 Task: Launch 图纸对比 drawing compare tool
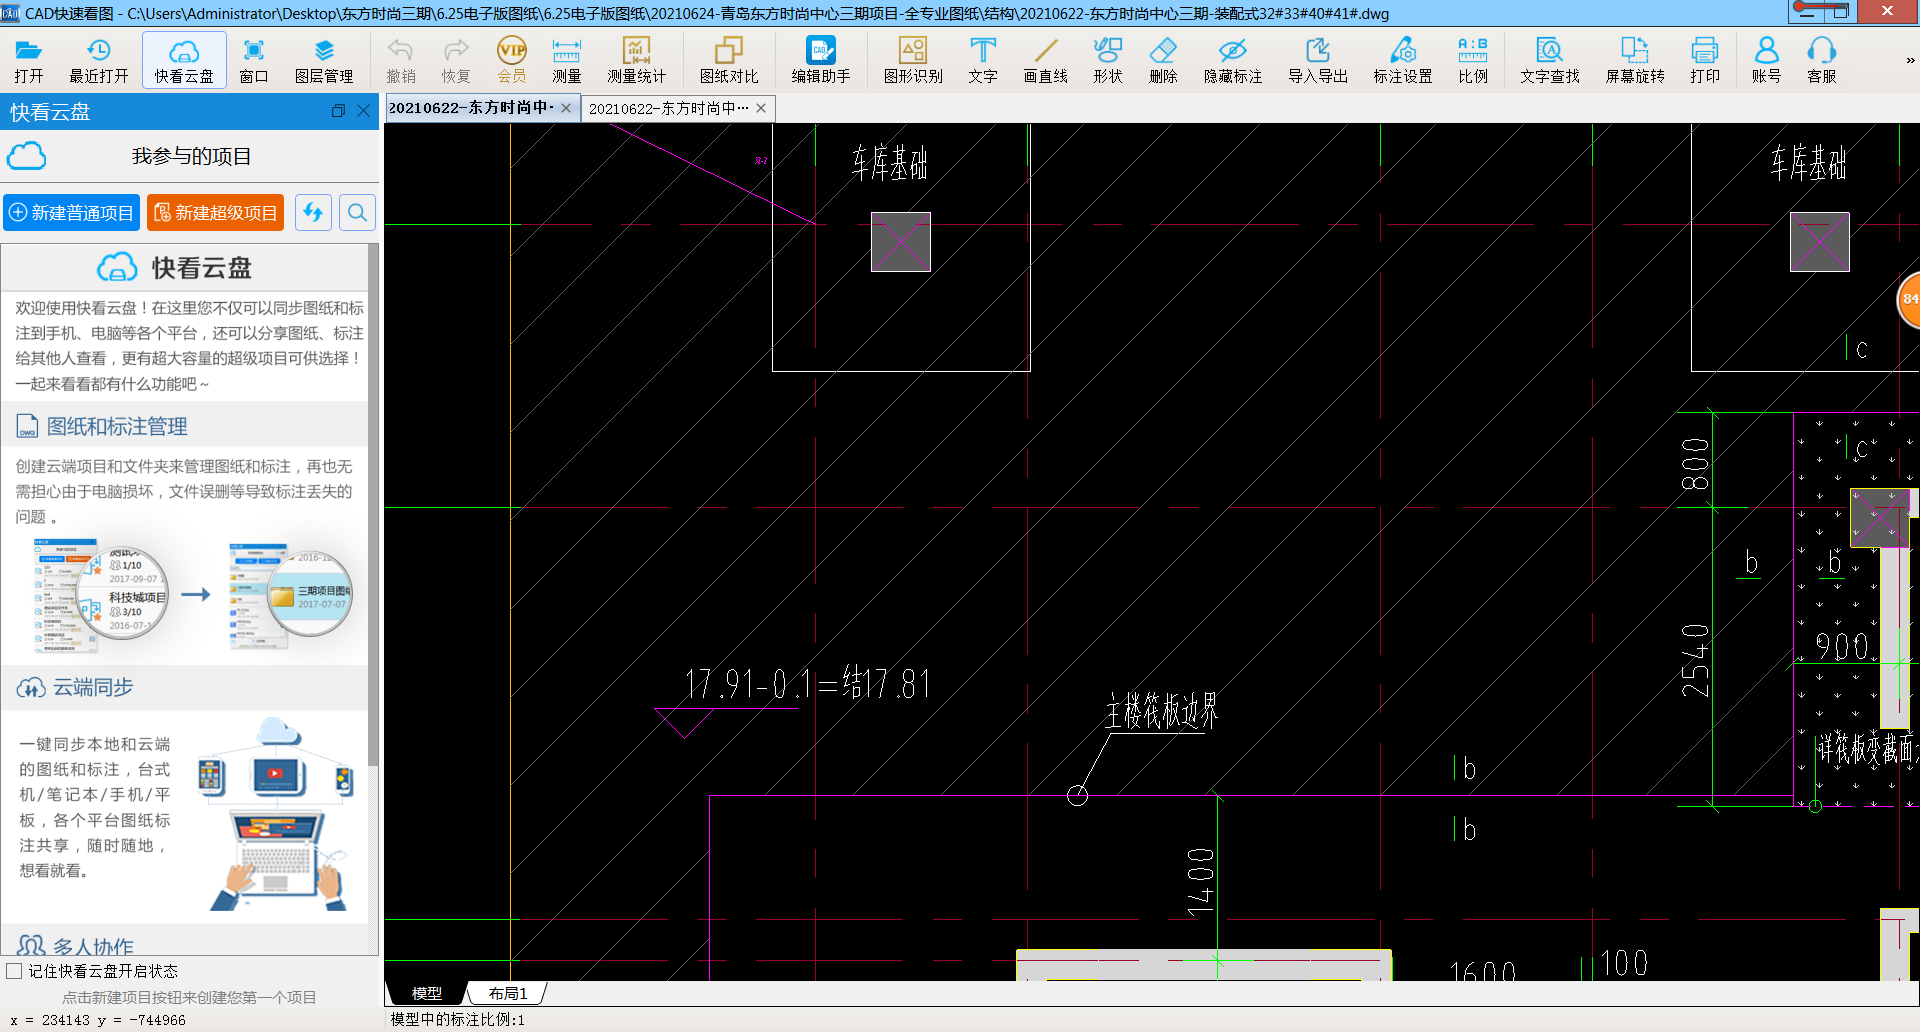point(729,60)
